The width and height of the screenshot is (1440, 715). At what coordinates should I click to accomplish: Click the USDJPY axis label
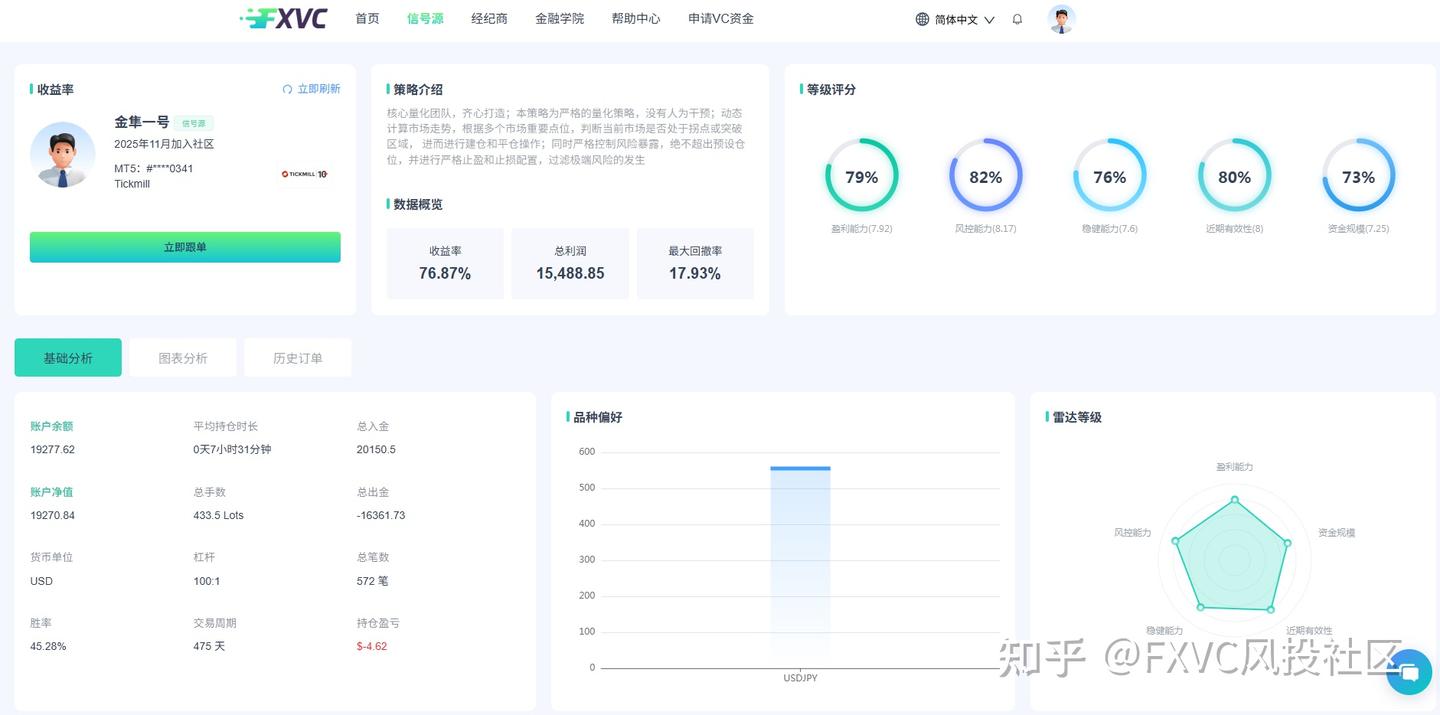(x=800, y=678)
